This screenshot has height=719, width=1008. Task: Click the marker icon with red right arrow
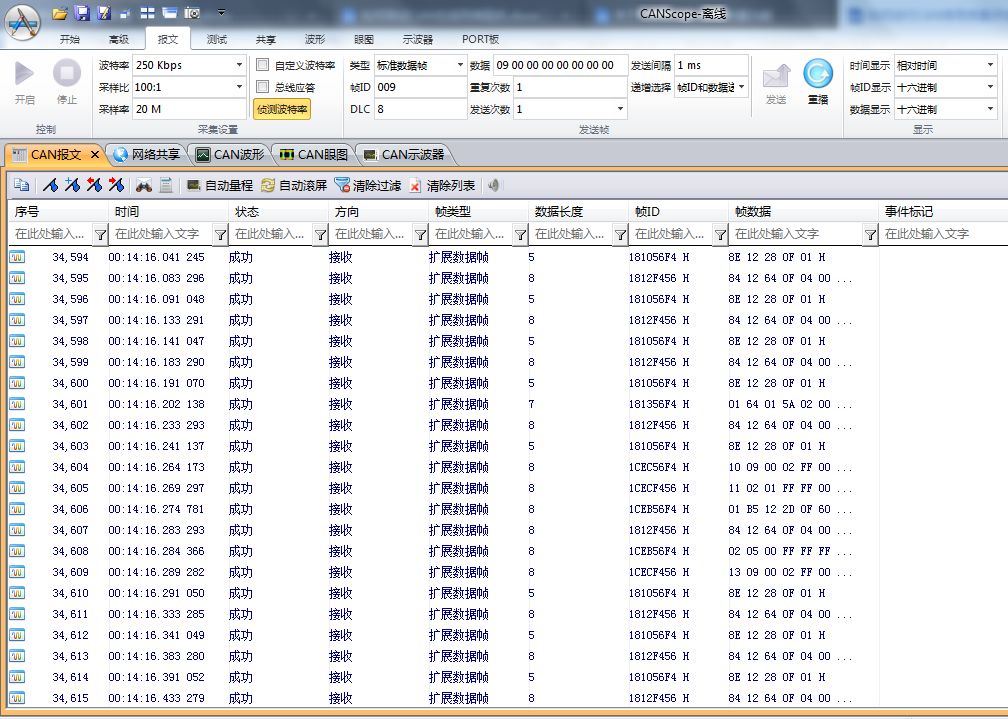[116, 186]
